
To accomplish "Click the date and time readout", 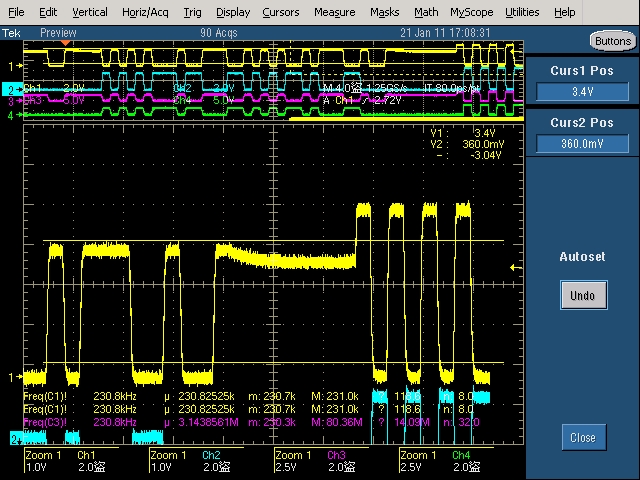I will pyautogui.click(x=445, y=33).
